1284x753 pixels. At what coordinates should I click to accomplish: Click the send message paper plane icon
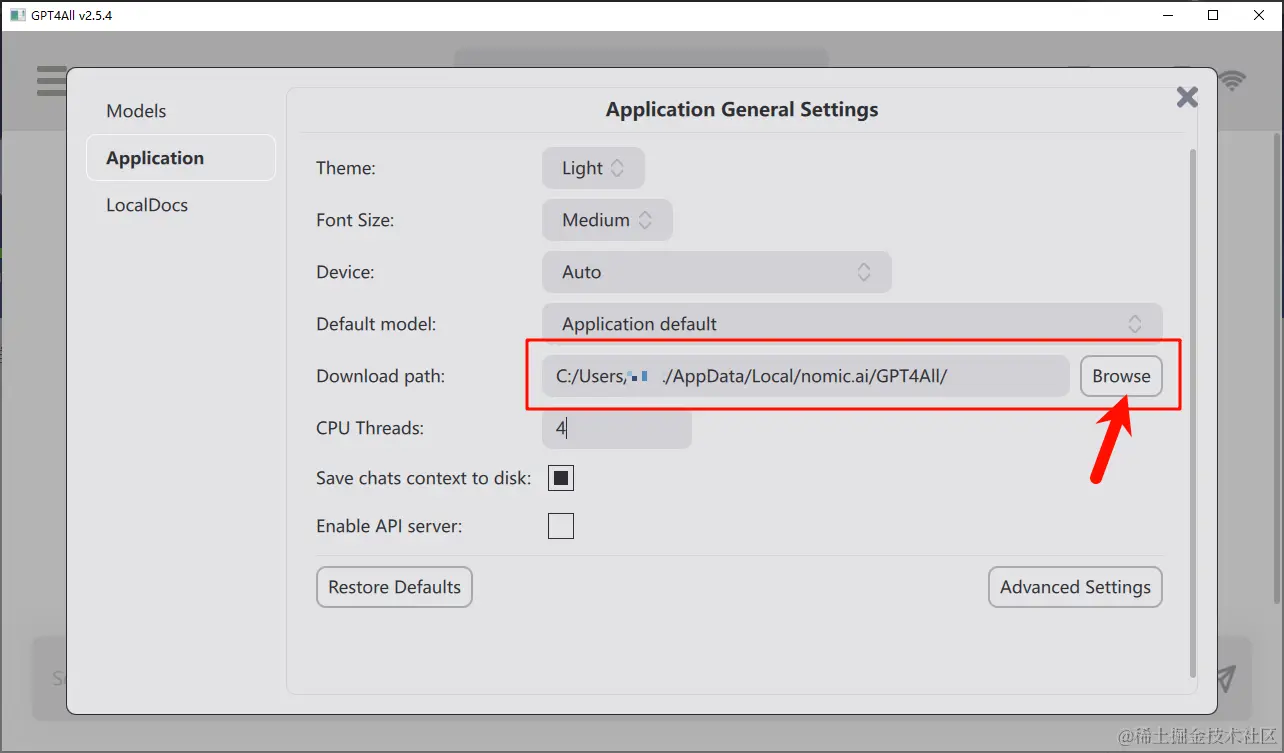pos(1226,679)
